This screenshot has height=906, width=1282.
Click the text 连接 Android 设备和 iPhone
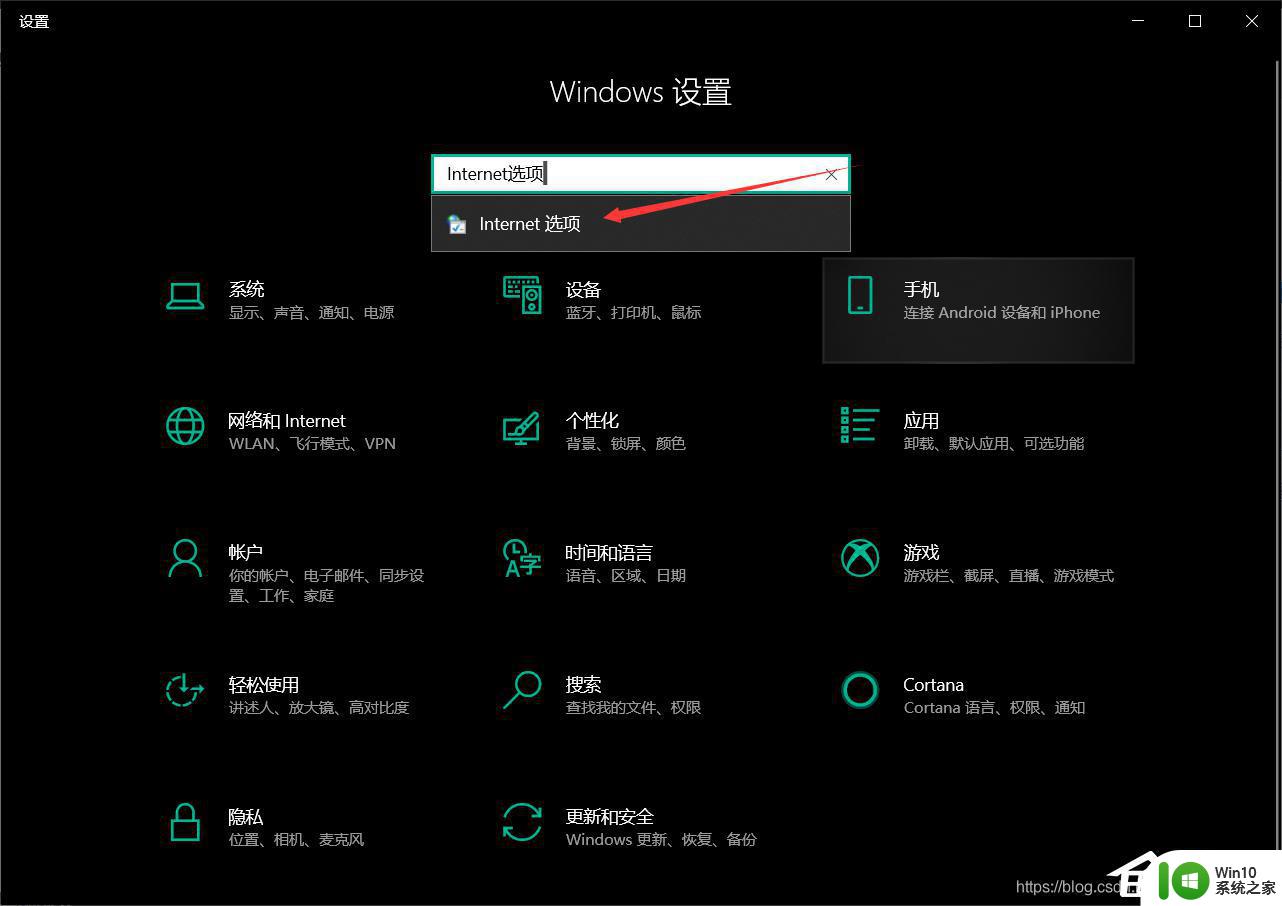(1001, 313)
